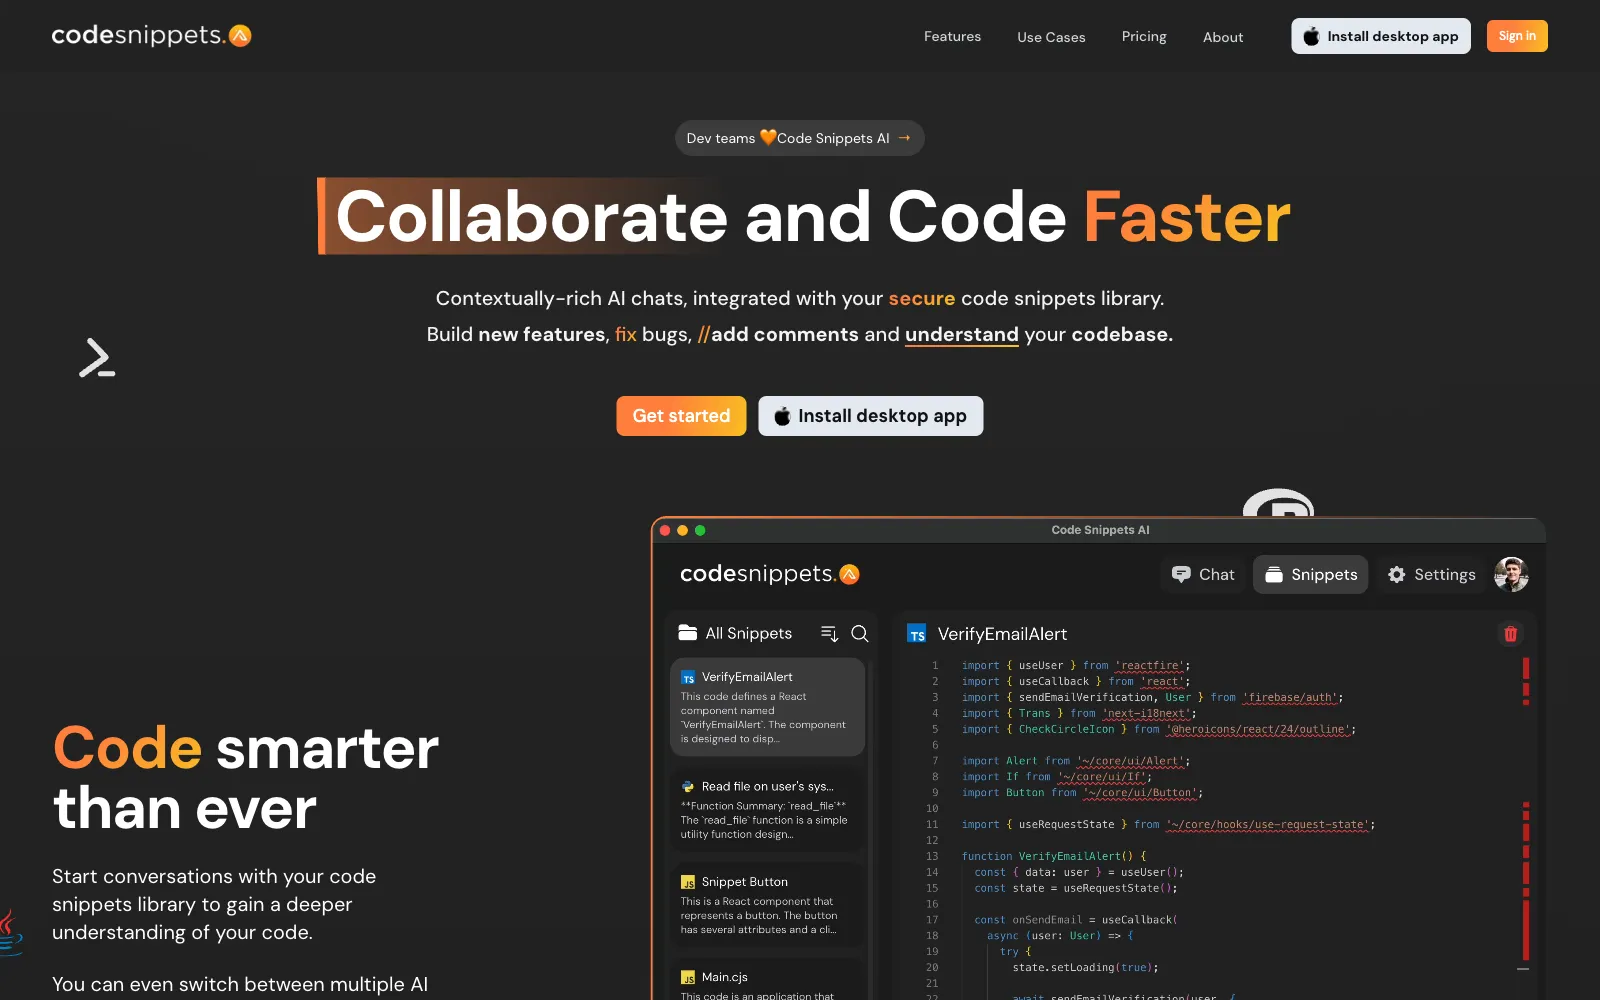Screen dimensions: 1600x1000
Task: Click the code editor minimap scrollbar
Action: 1525,815
